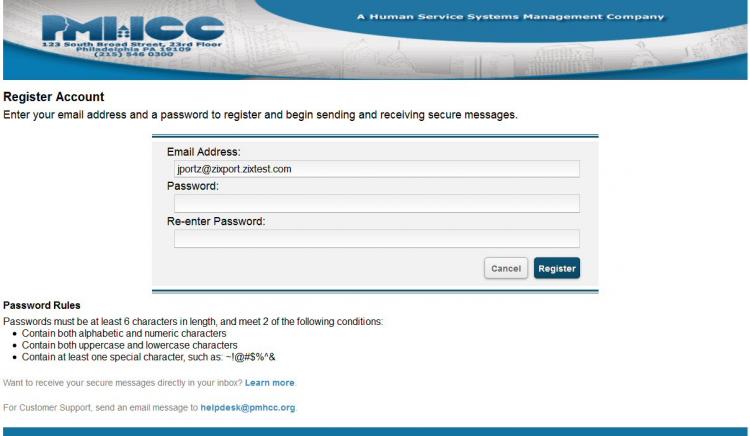Click the instruction sentence about secure messages
The height and width of the screenshot is (436, 750).
pyautogui.click(x=260, y=115)
